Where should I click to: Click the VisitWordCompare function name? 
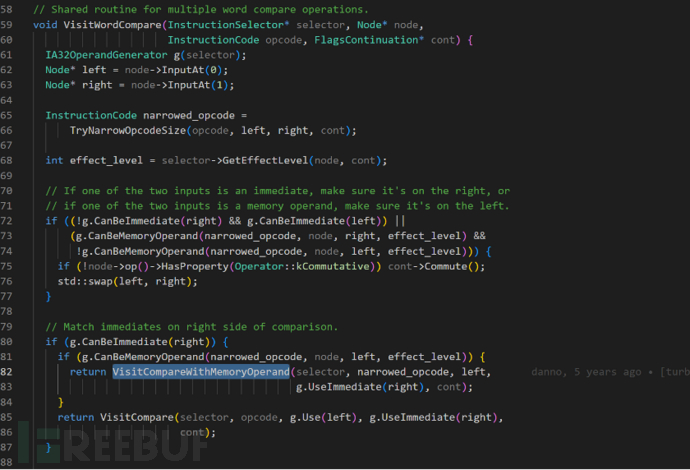pyautogui.click(x=112, y=25)
